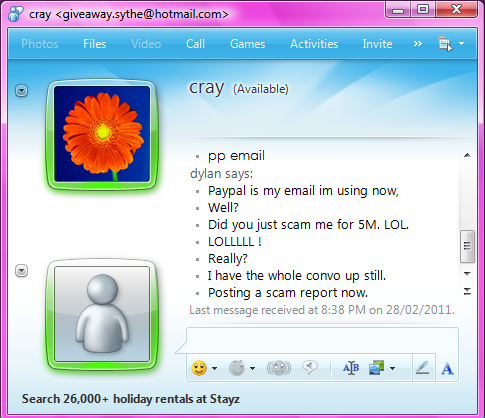Expand the emoticon list dropdown arrow
The height and width of the screenshot is (418, 485).
coord(214,368)
